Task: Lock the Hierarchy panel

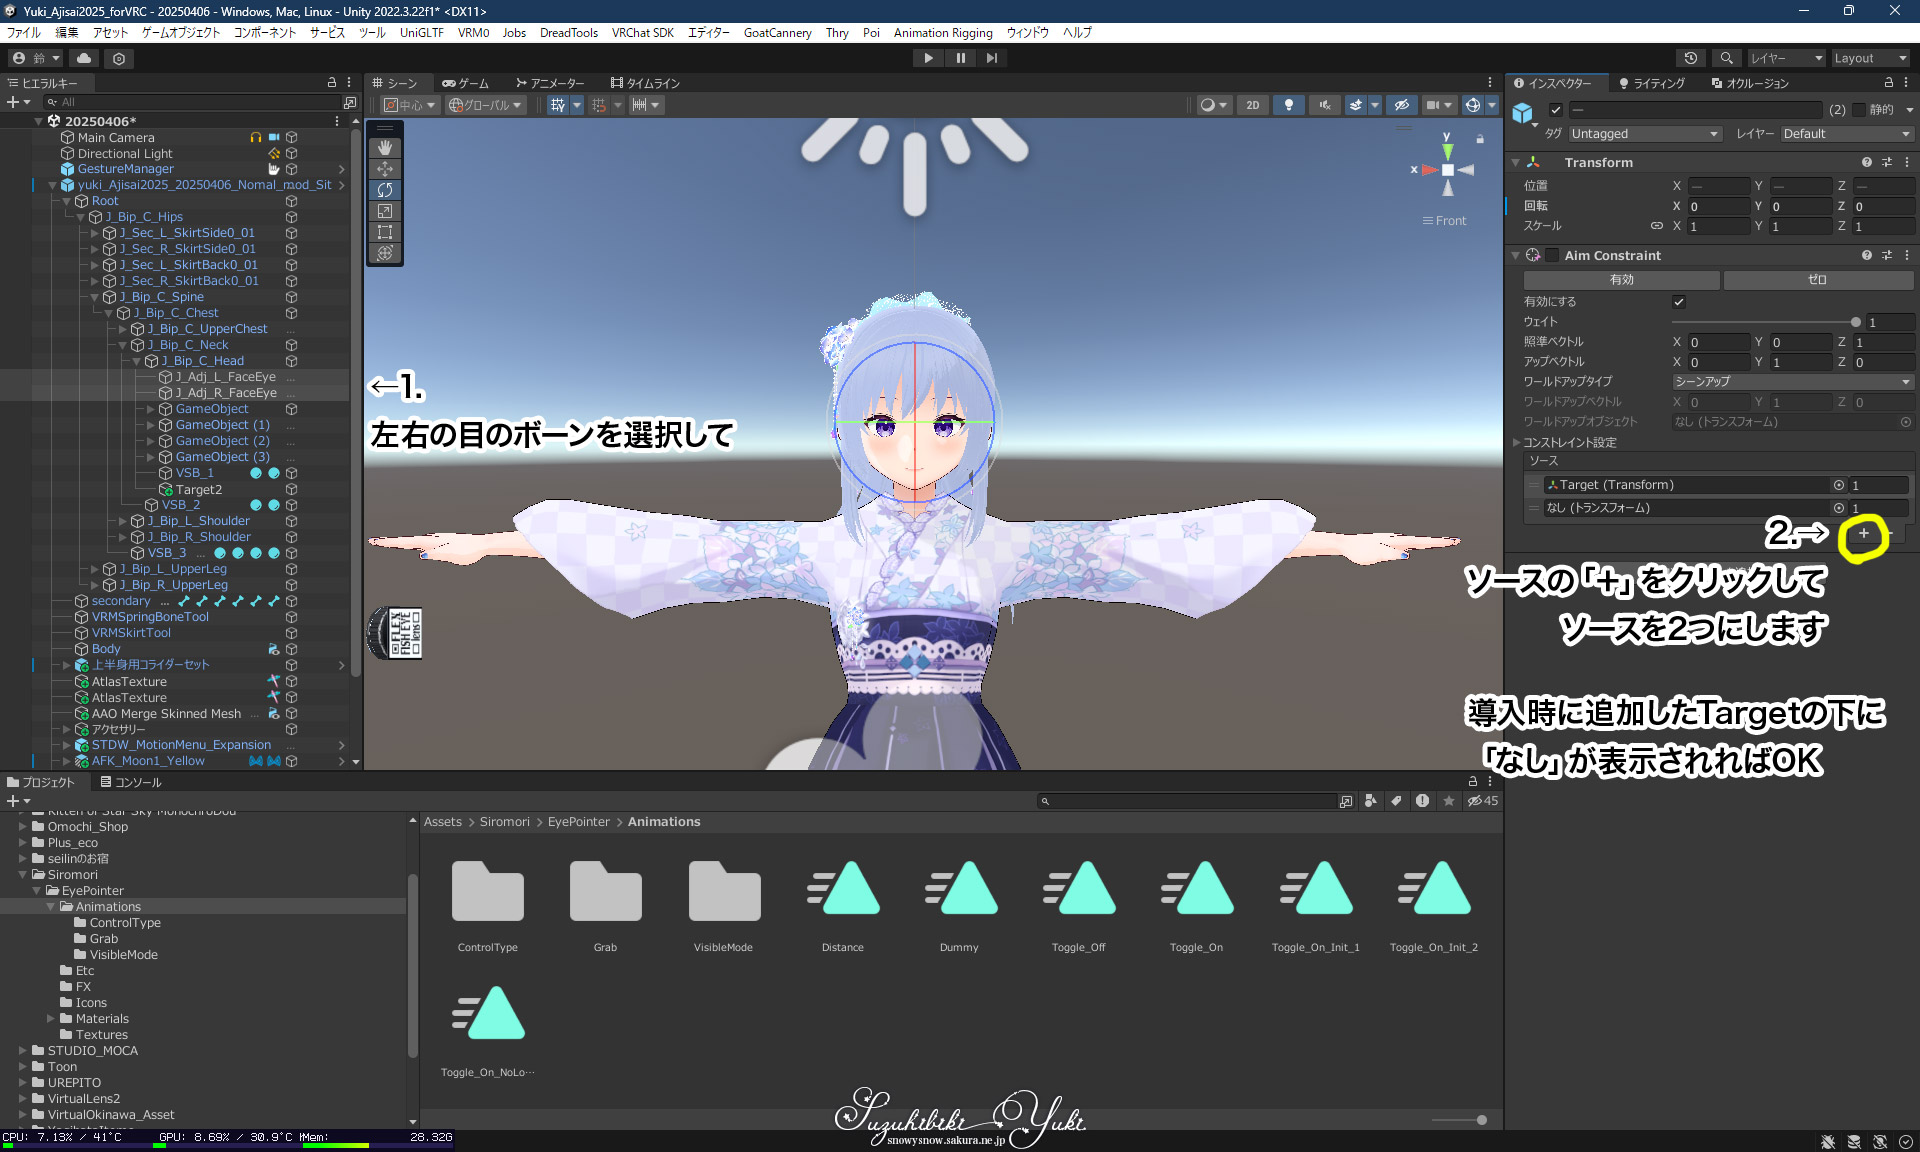Action: pyautogui.click(x=331, y=83)
